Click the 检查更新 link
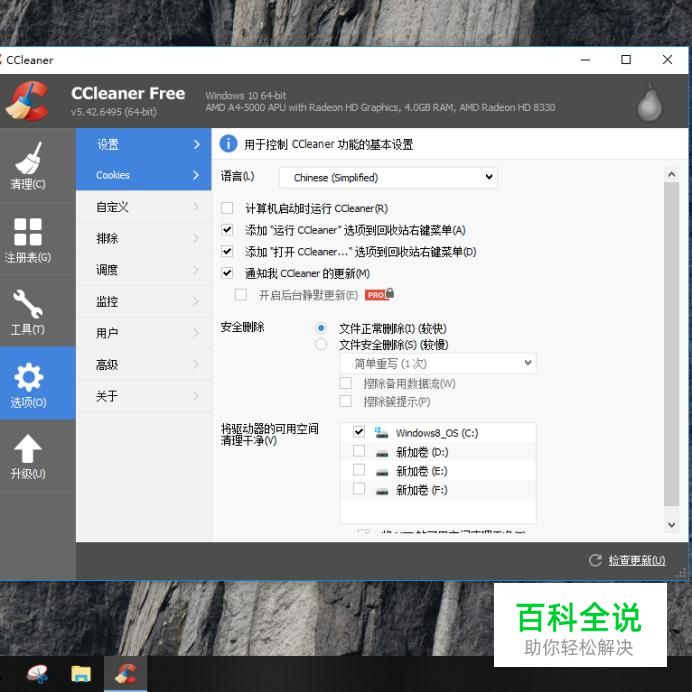Screen dimensions: 692x692 (637, 560)
